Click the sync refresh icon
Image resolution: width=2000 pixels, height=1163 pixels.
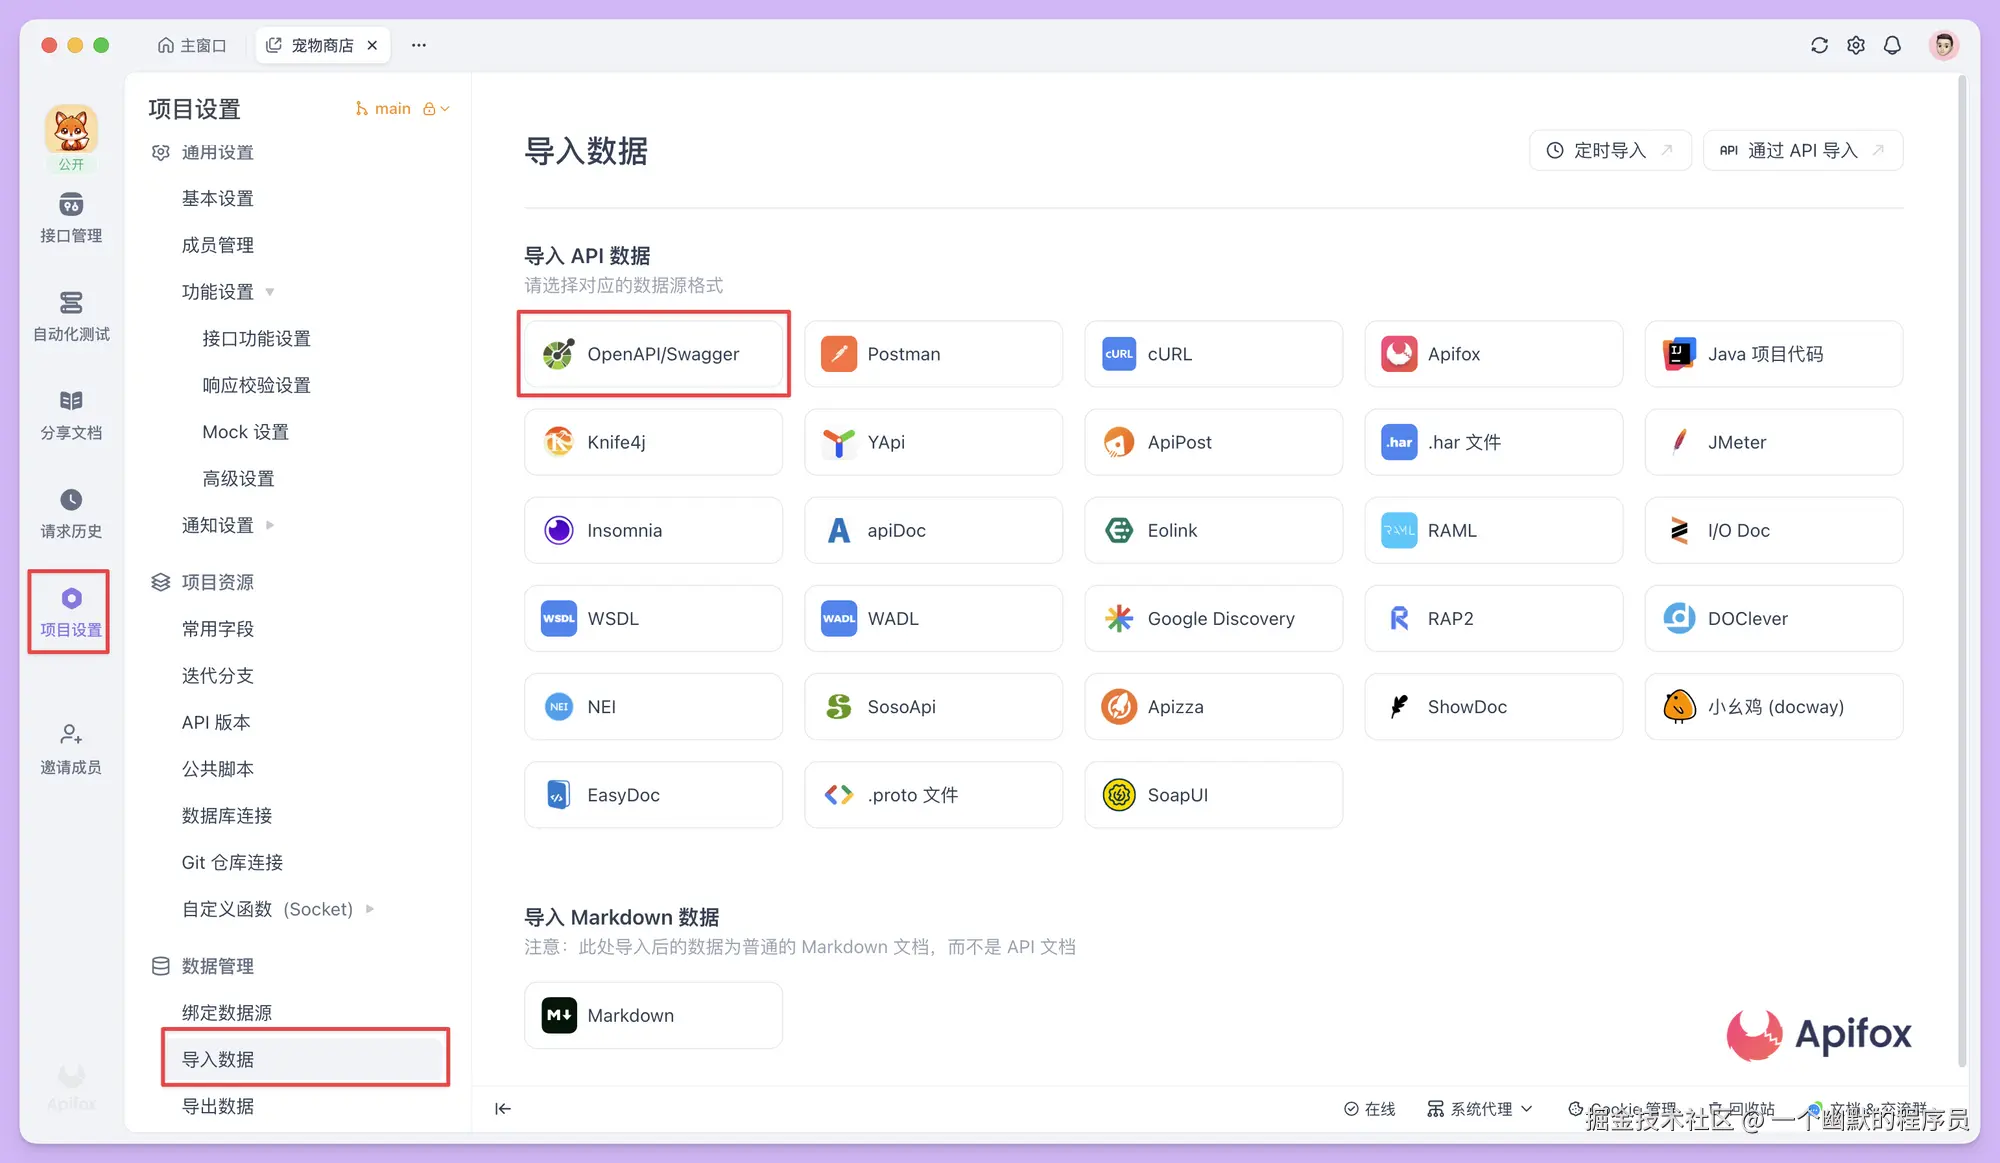pos(1818,45)
